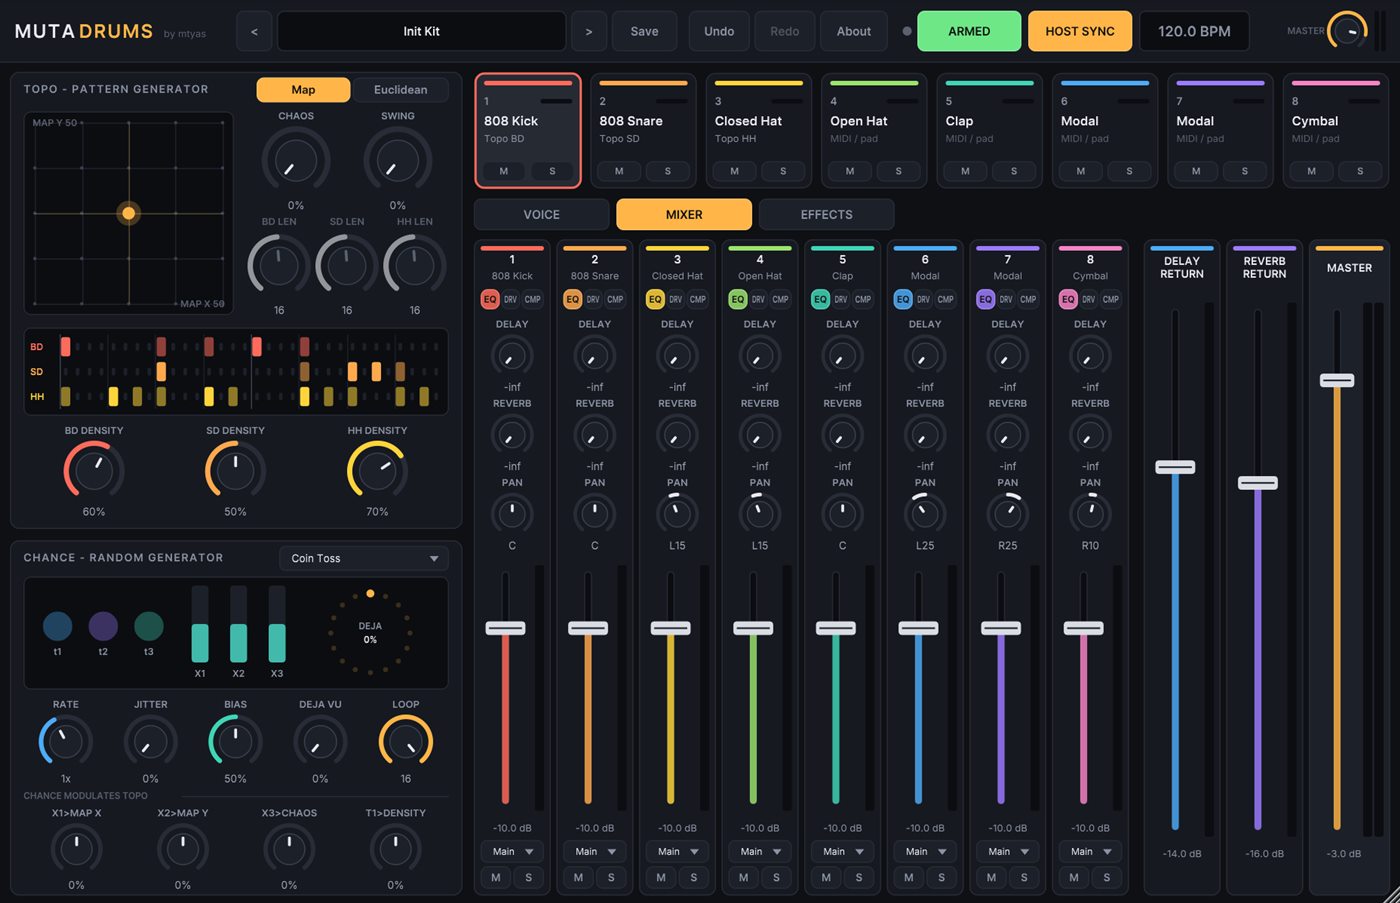Open the Coin Toss generator dropdown

tap(364, 558)
